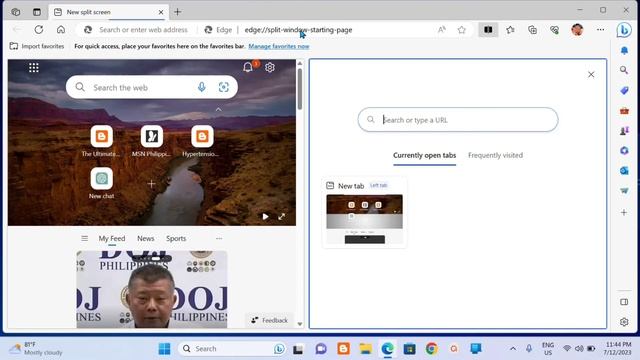Start voice search microphone icon
This screenshot has height=360, width=640.
click(202, 87)
